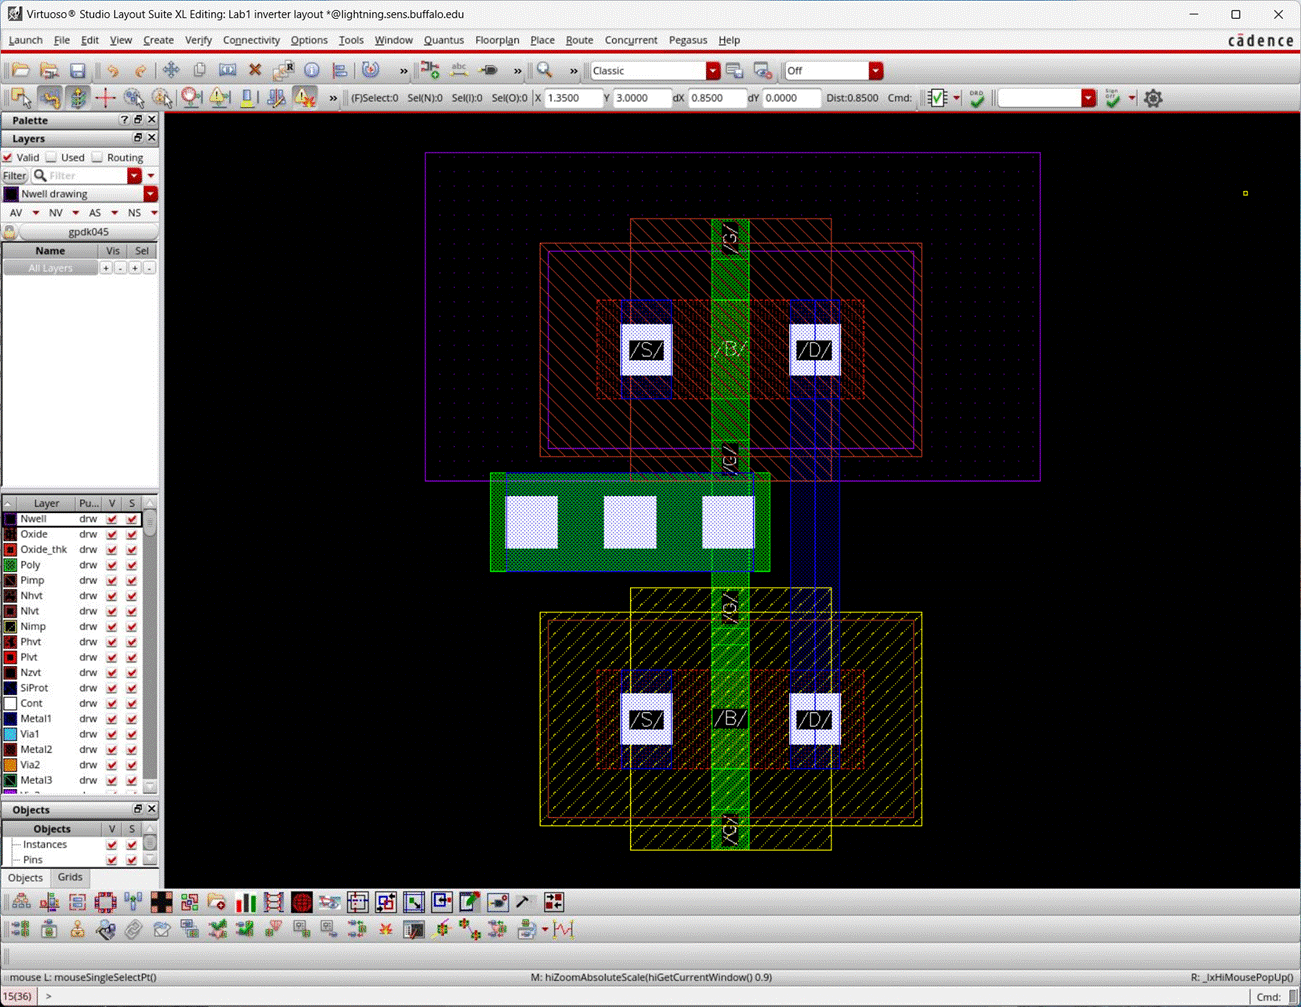Open the Connectivity menu
The height and width of the screenshot is (1007, 1301).
251,40
